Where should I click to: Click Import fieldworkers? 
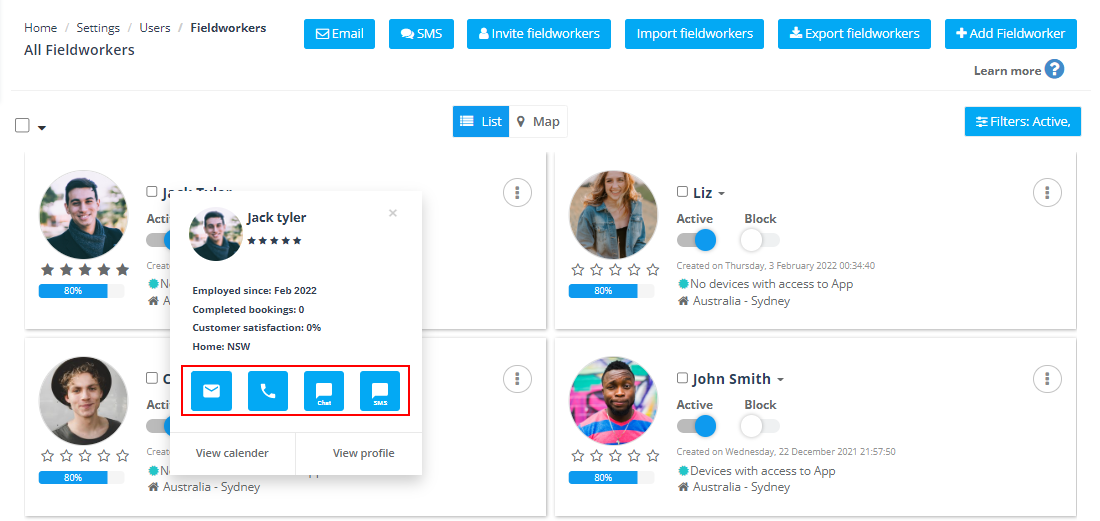pos(695,34)
